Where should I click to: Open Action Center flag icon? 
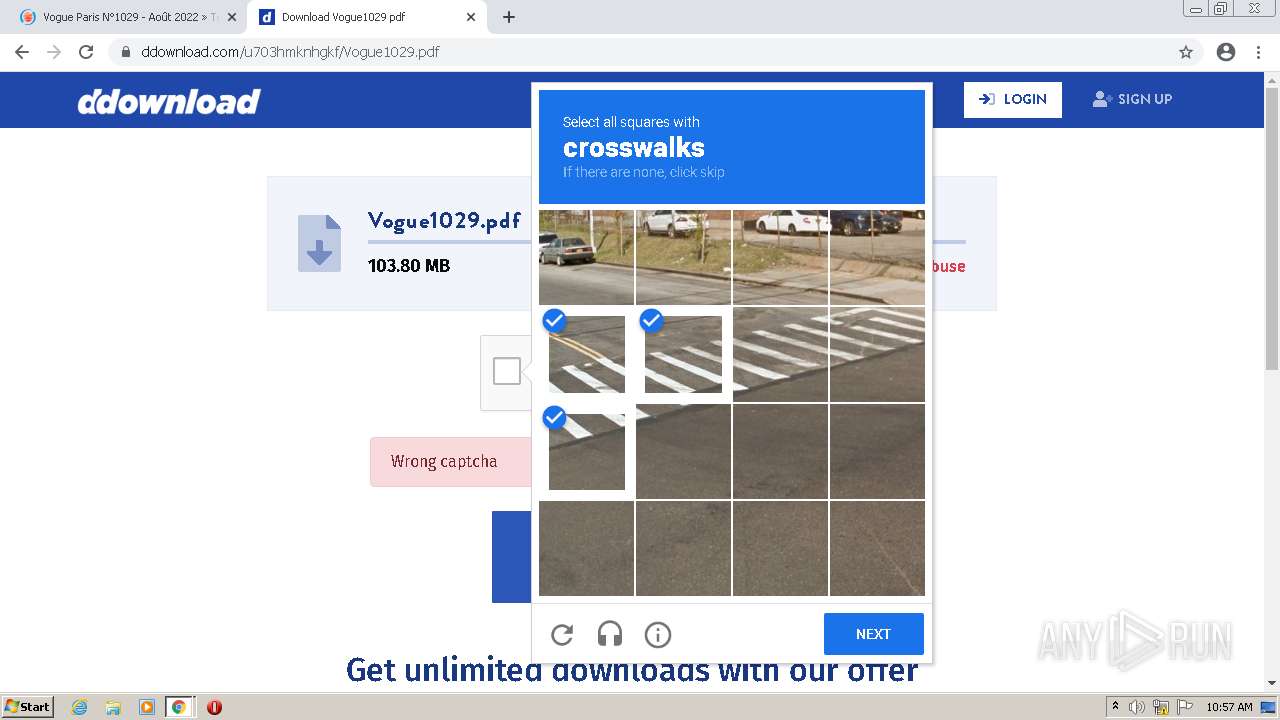(1184, 707)
